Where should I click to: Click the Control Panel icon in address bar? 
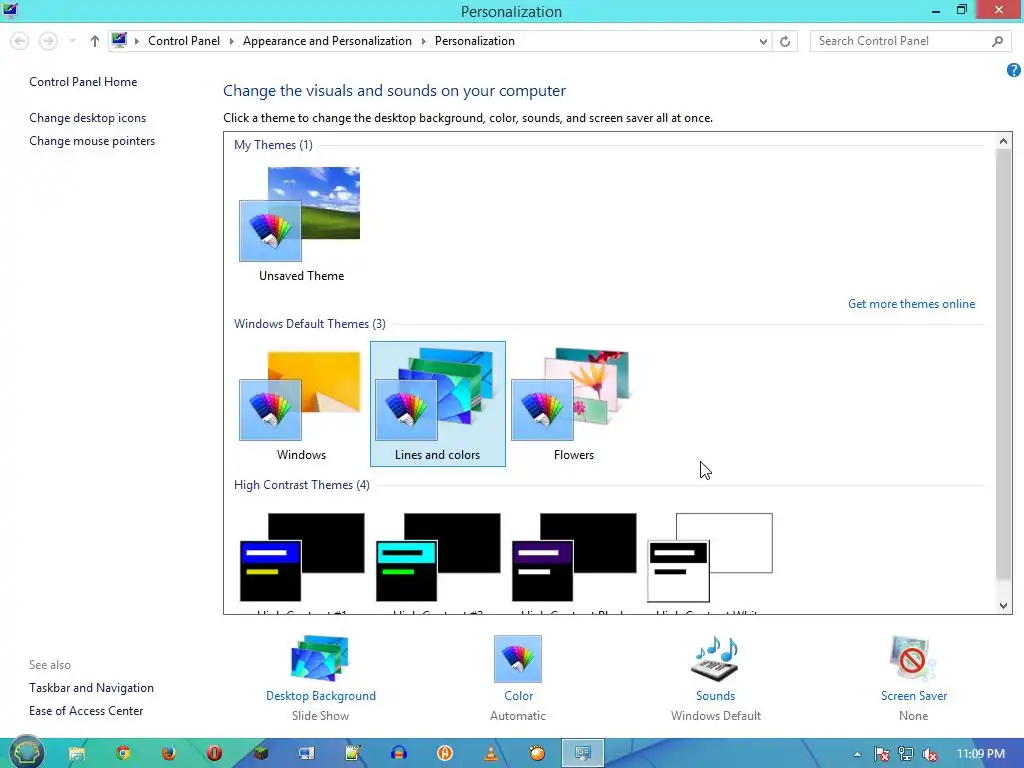(x=119, y=40)
